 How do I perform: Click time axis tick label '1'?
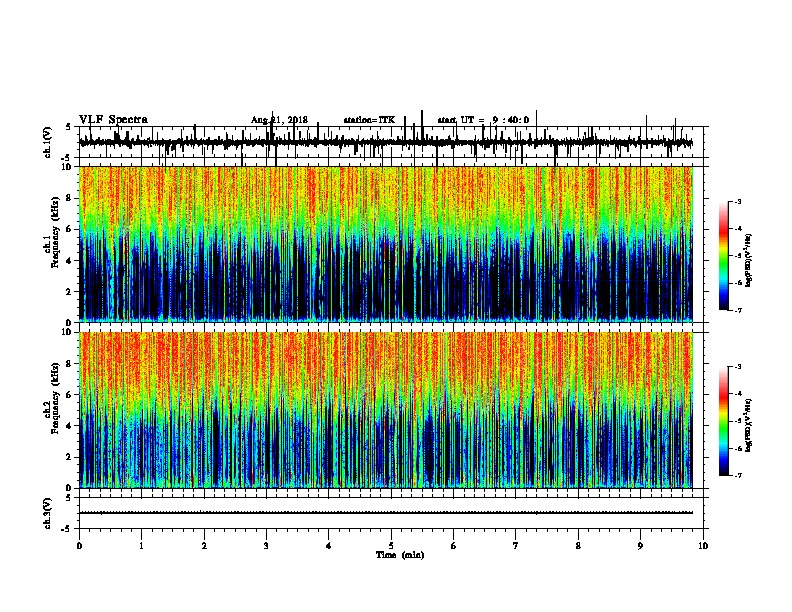141,545
